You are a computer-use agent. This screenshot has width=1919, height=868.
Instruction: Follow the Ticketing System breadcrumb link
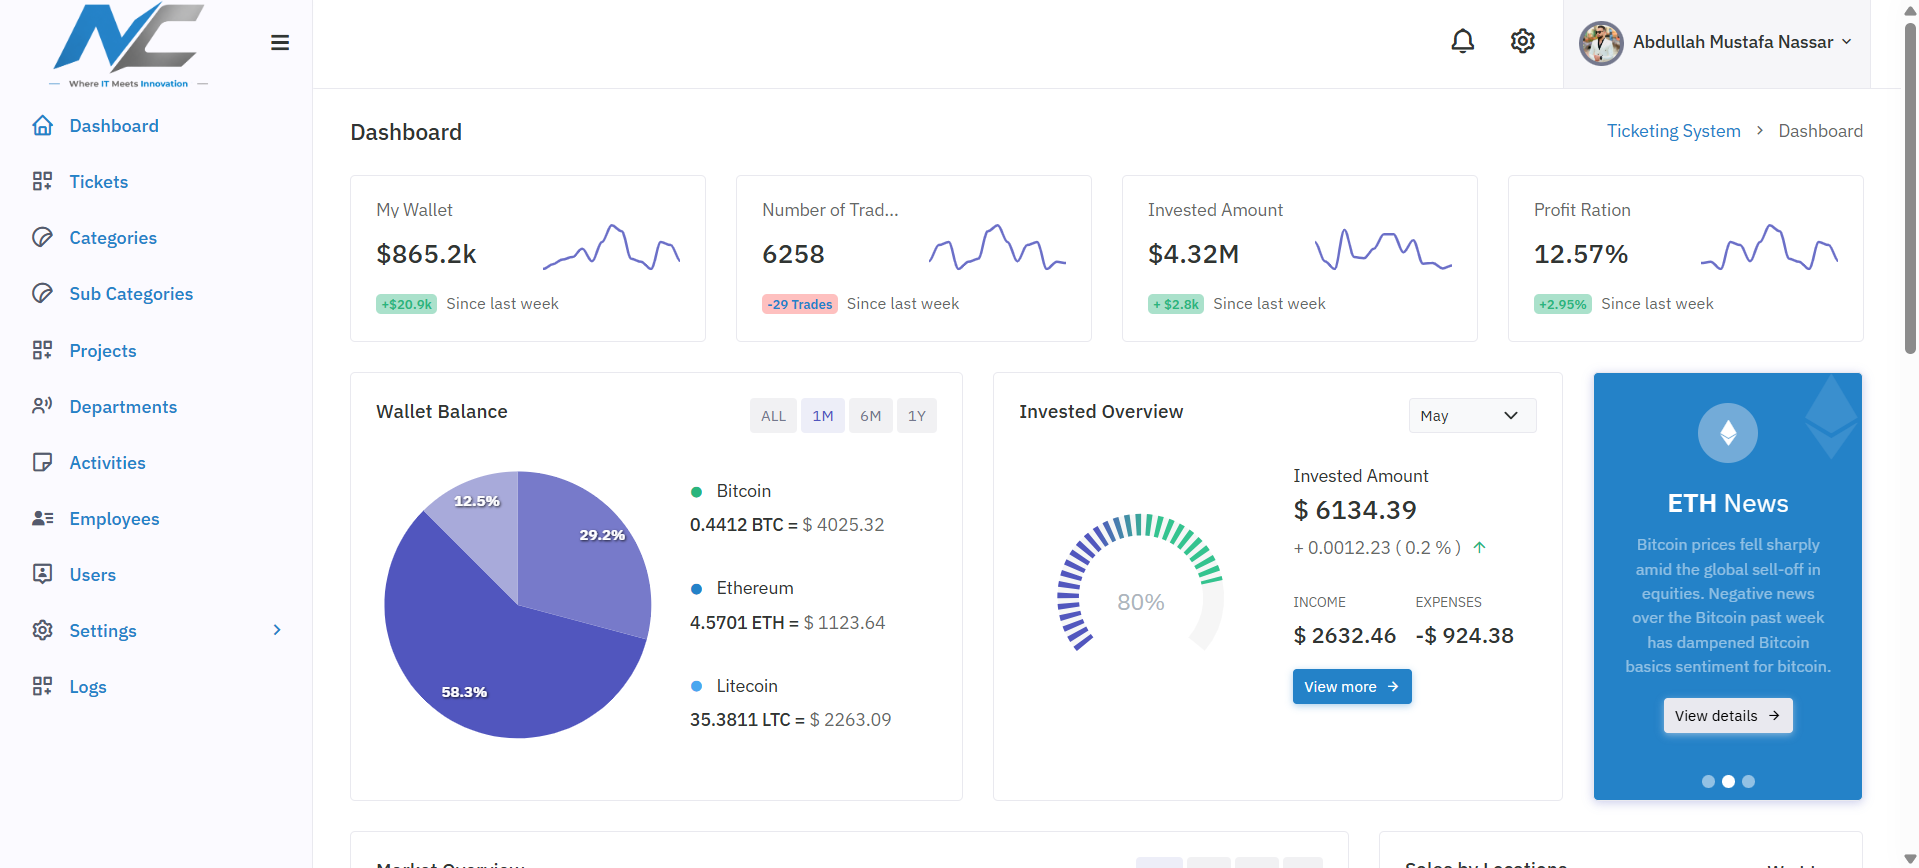[1673, 131]
